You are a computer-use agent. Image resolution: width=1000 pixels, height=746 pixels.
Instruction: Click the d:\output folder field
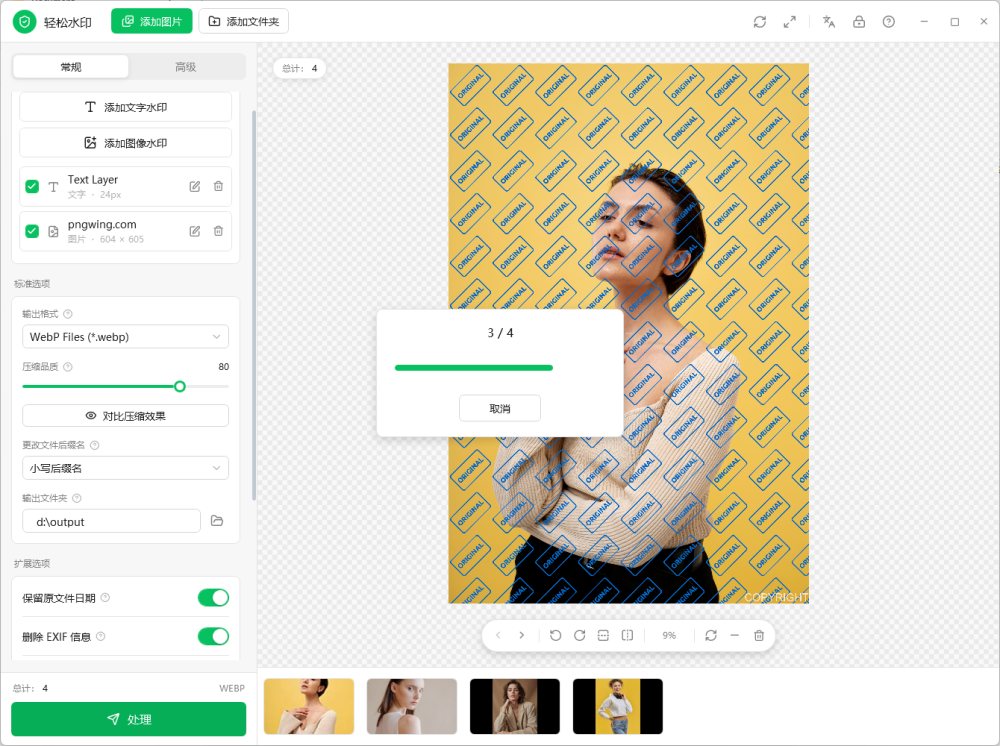click(112, 521)
